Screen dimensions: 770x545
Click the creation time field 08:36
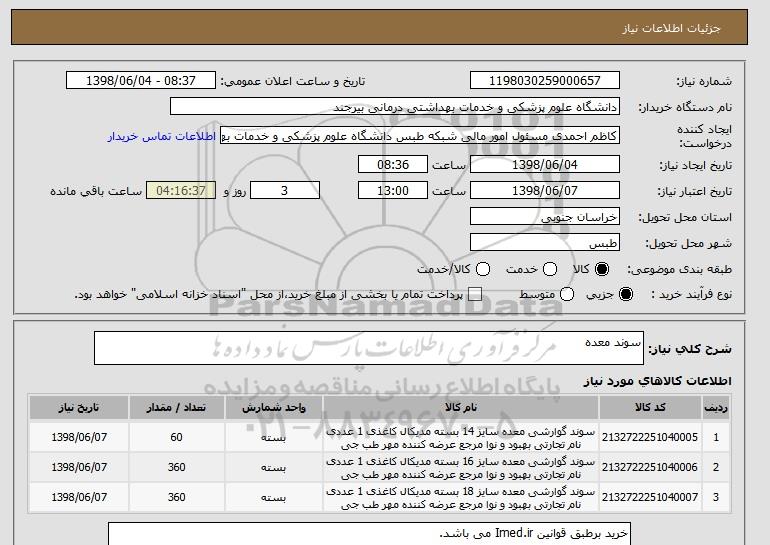393,164
